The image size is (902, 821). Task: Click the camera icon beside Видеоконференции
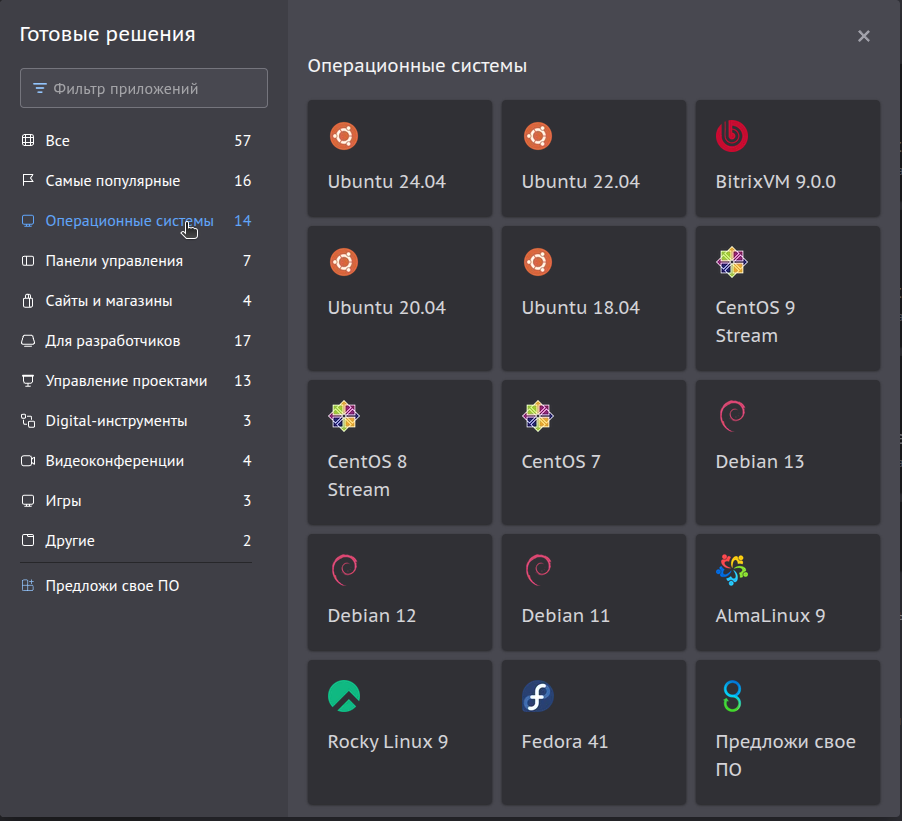point(28,461)
